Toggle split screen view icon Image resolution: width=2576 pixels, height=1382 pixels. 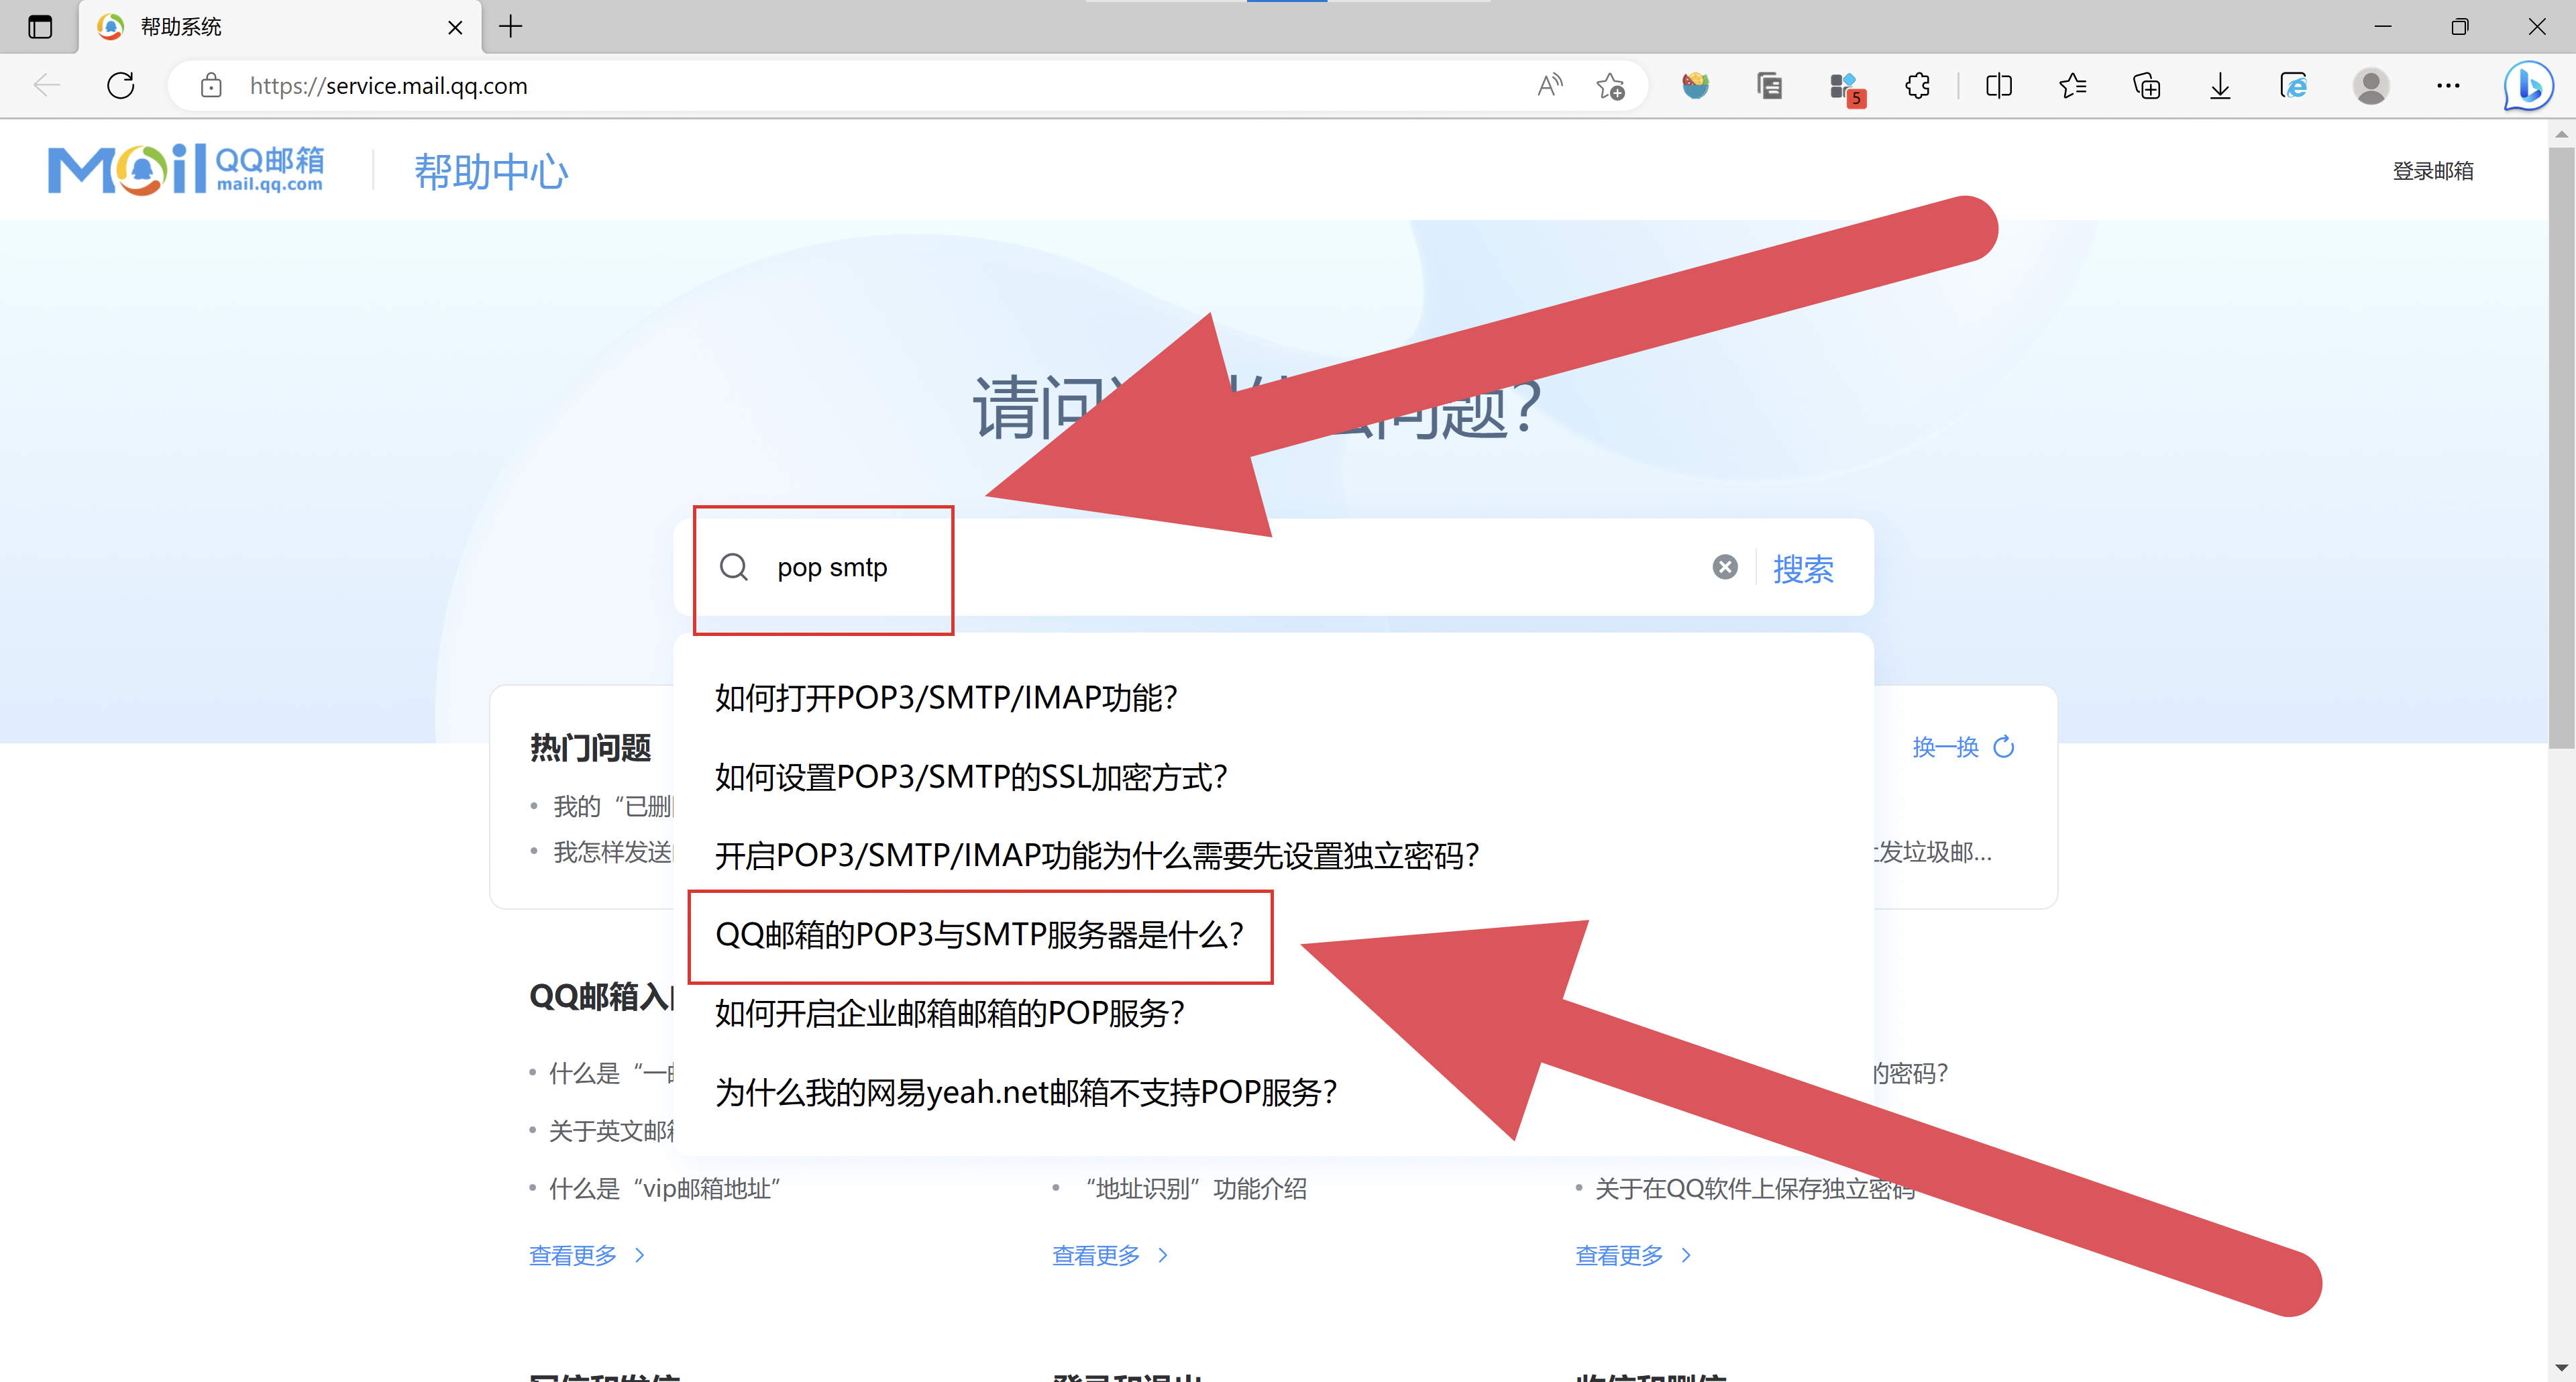click(x=1998, y=86)
